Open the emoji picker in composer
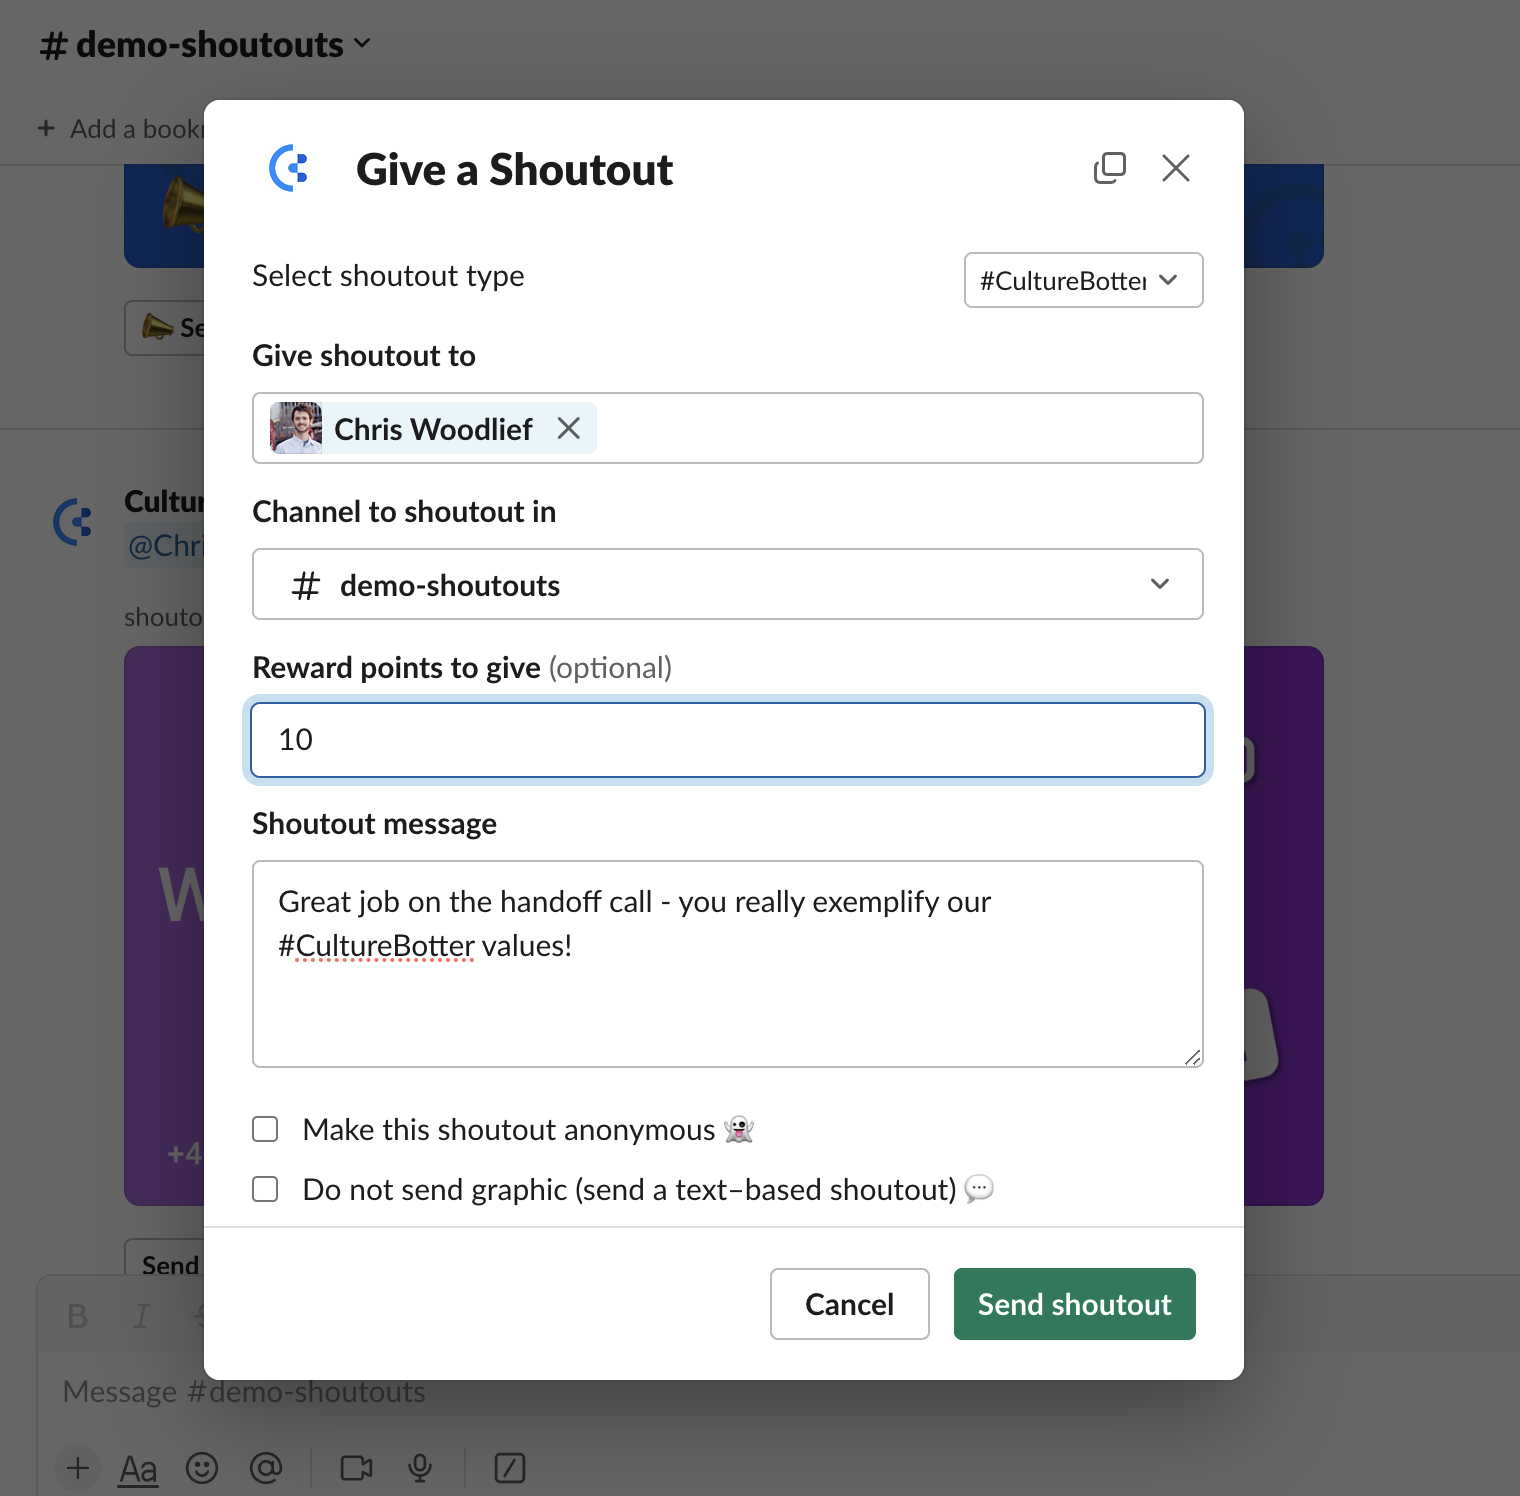The width and height of the screenshot is (1520, 1496). [202, 1468]
